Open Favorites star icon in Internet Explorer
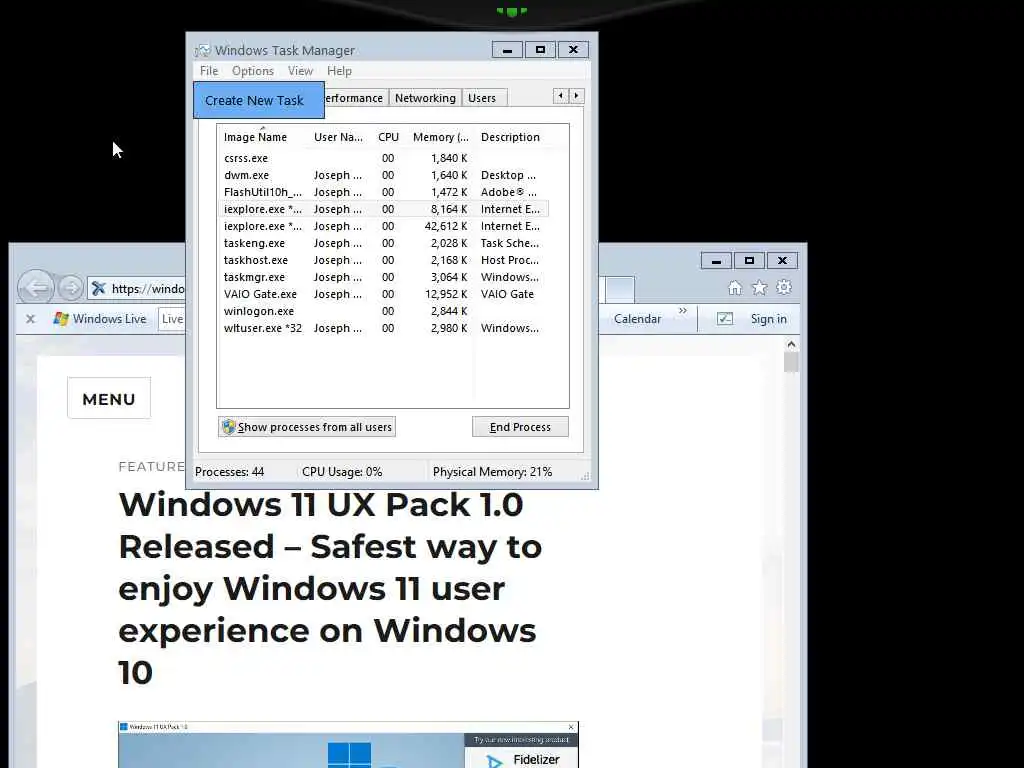This screenshot has width=1024, height=768. tap(760, 287)
